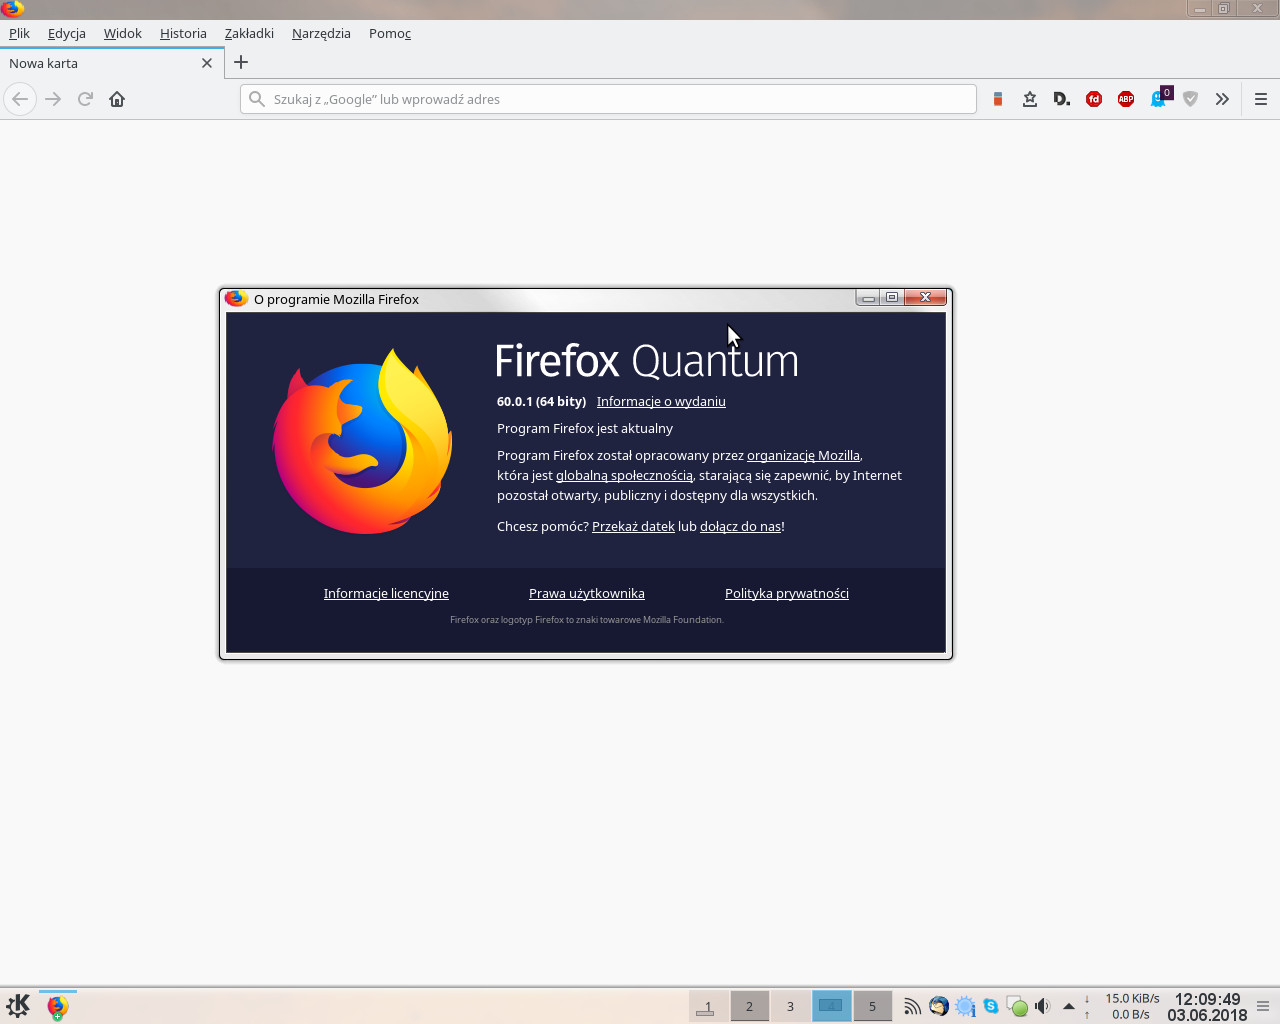Open the Pomoc menu
The width and height of the screenshot is (1280, 1024).
(x=390, y=33)
